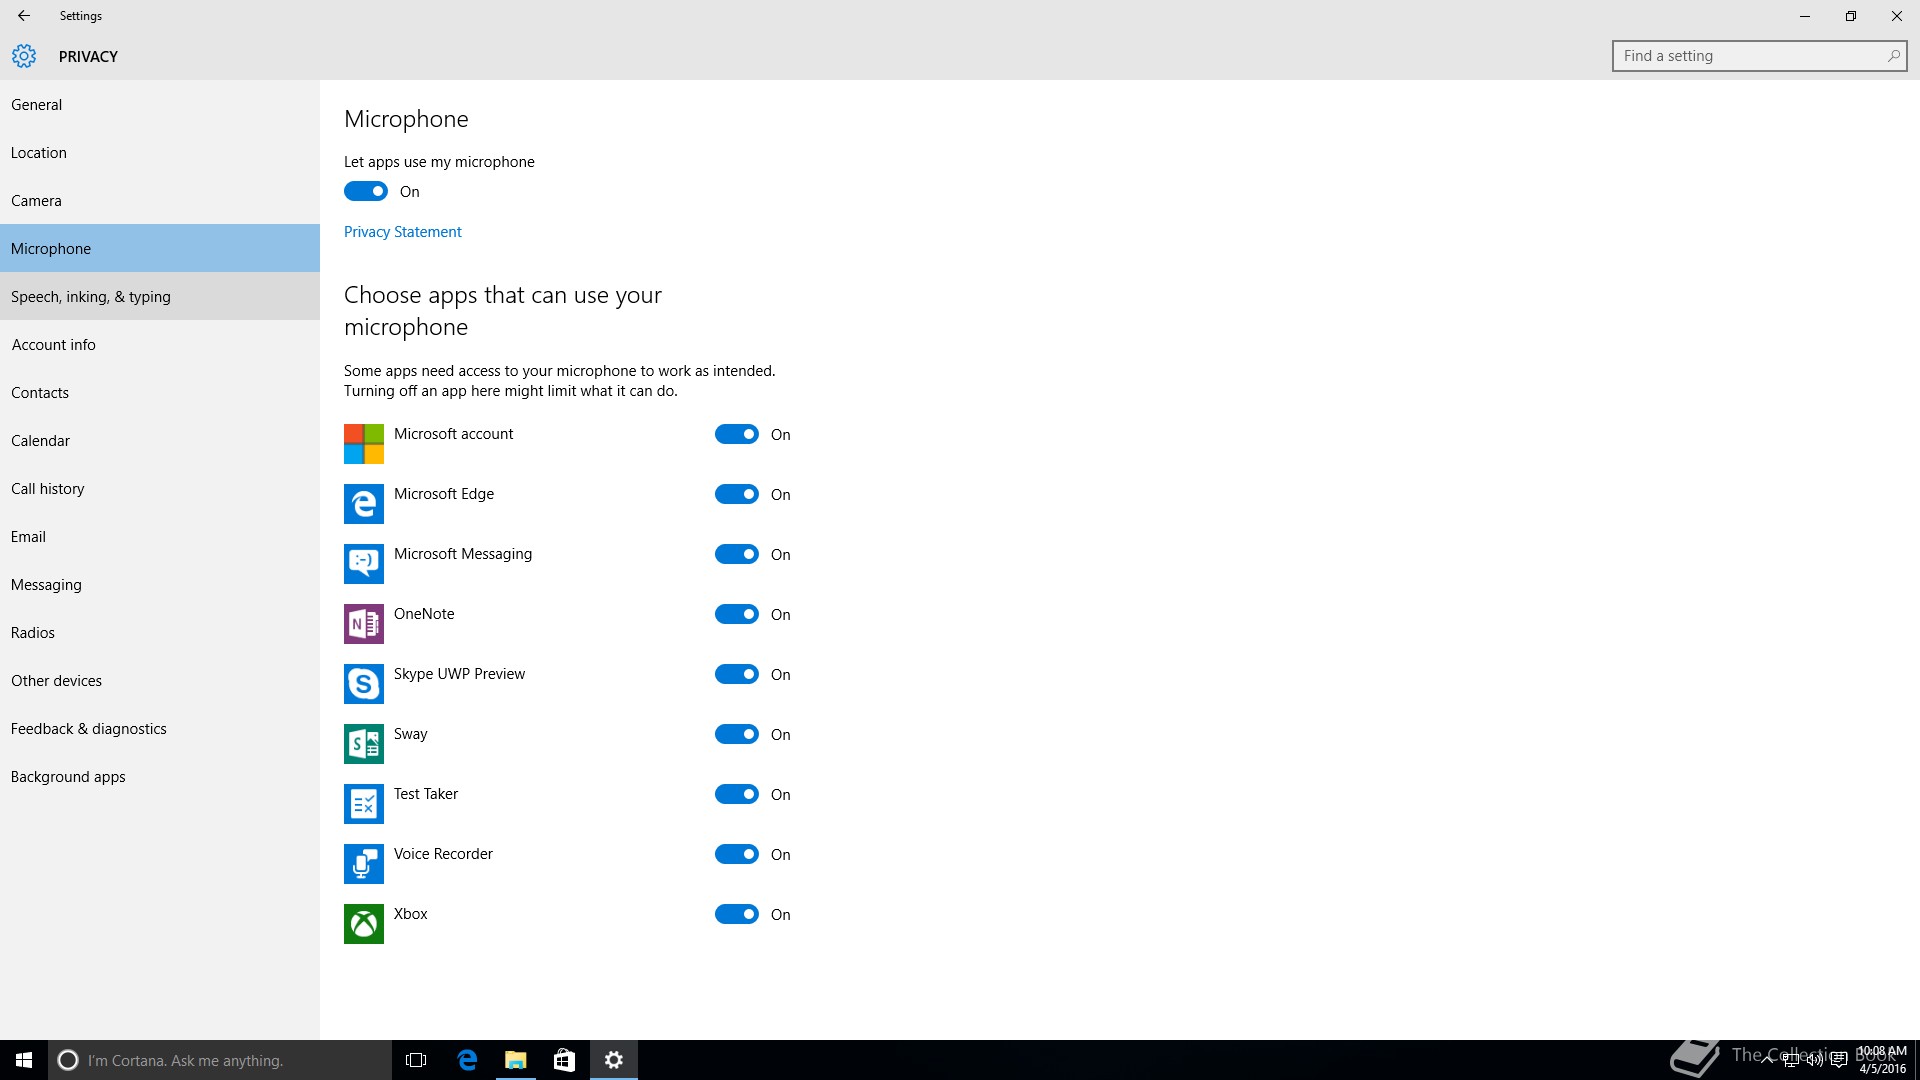The width and height of the screenshot is (1920, 1080).
Task: Open the Action Center notifications icon
Action: 1838,1060
